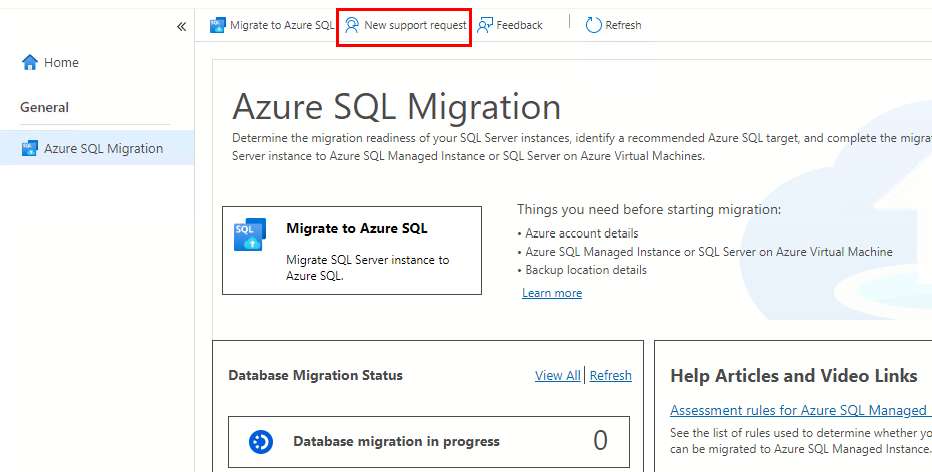Click the View All link

(557, 376)
